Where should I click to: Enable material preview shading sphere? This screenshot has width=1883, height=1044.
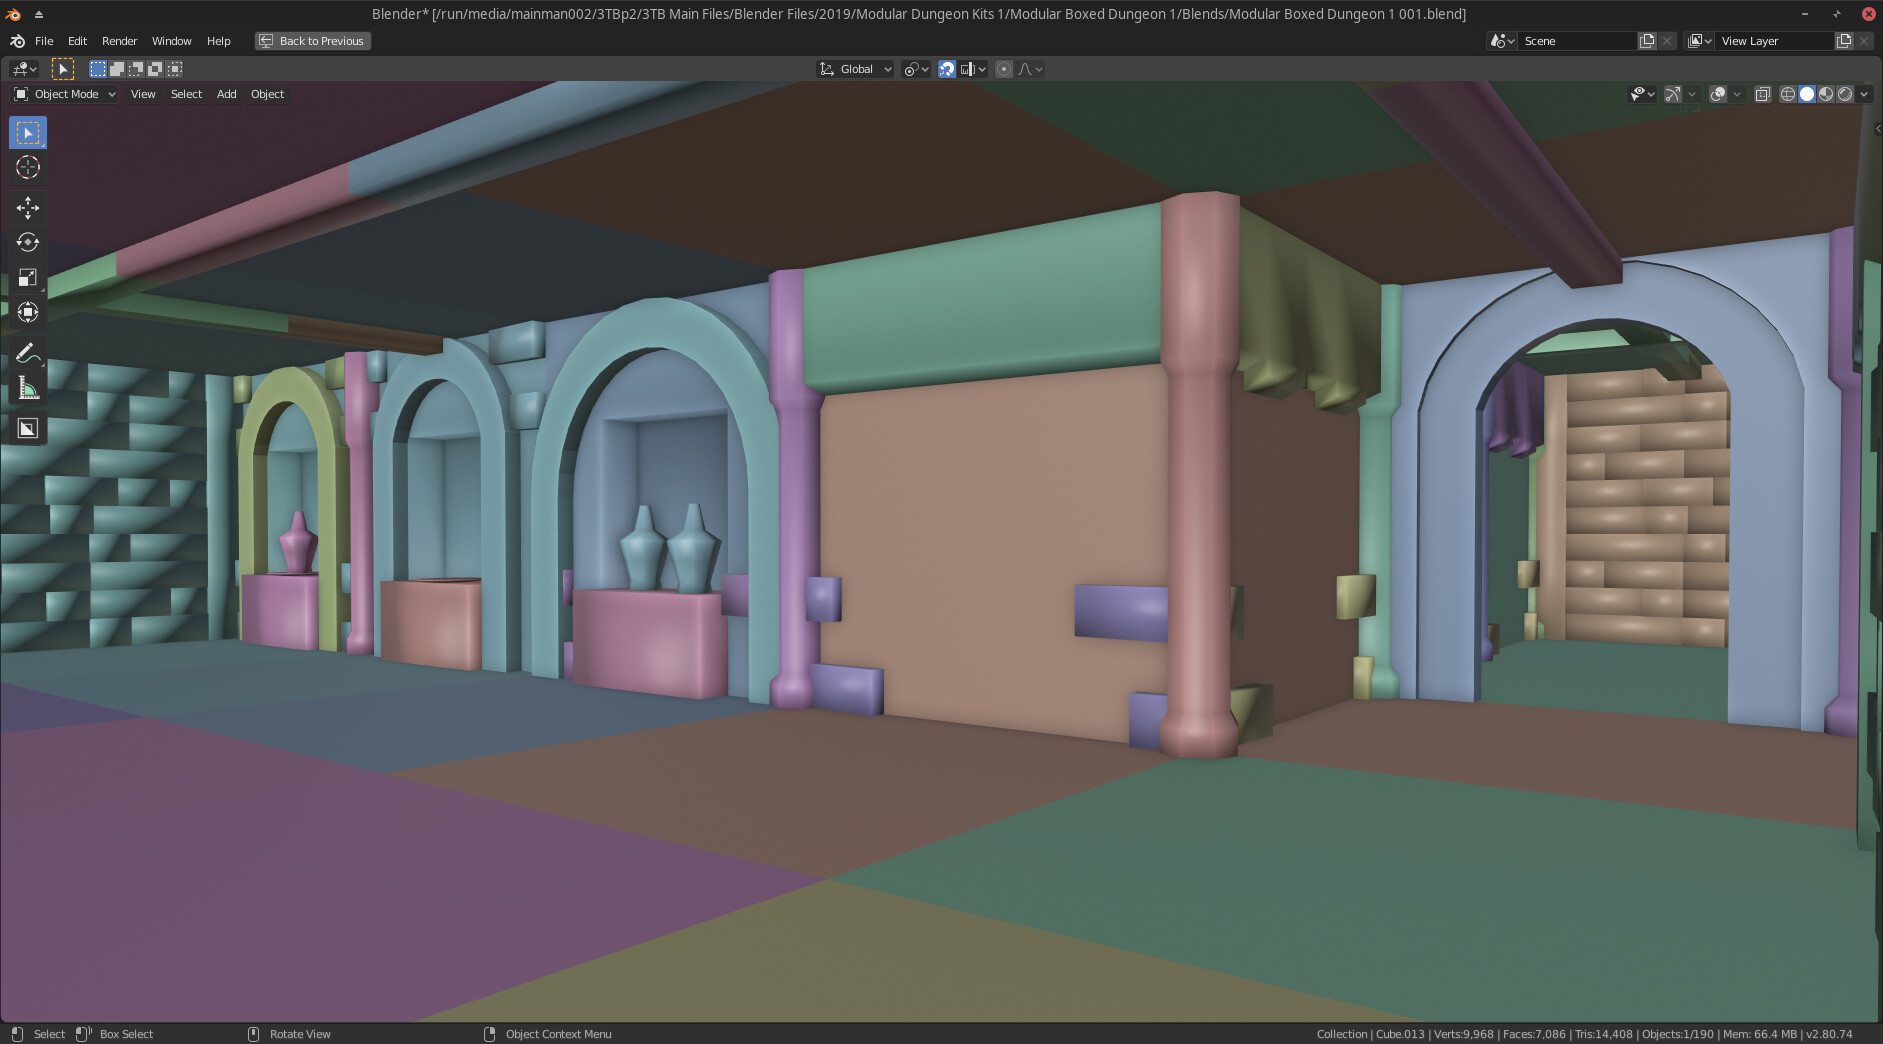tap(1828, 93)
